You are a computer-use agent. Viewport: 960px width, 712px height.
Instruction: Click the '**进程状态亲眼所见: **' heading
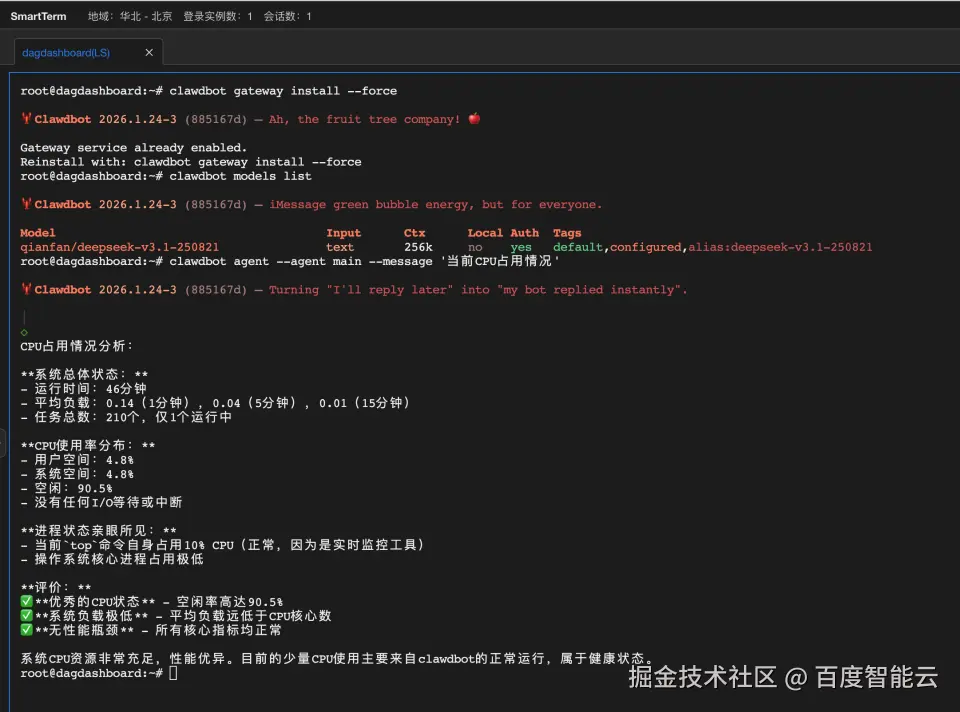point(99,530)
